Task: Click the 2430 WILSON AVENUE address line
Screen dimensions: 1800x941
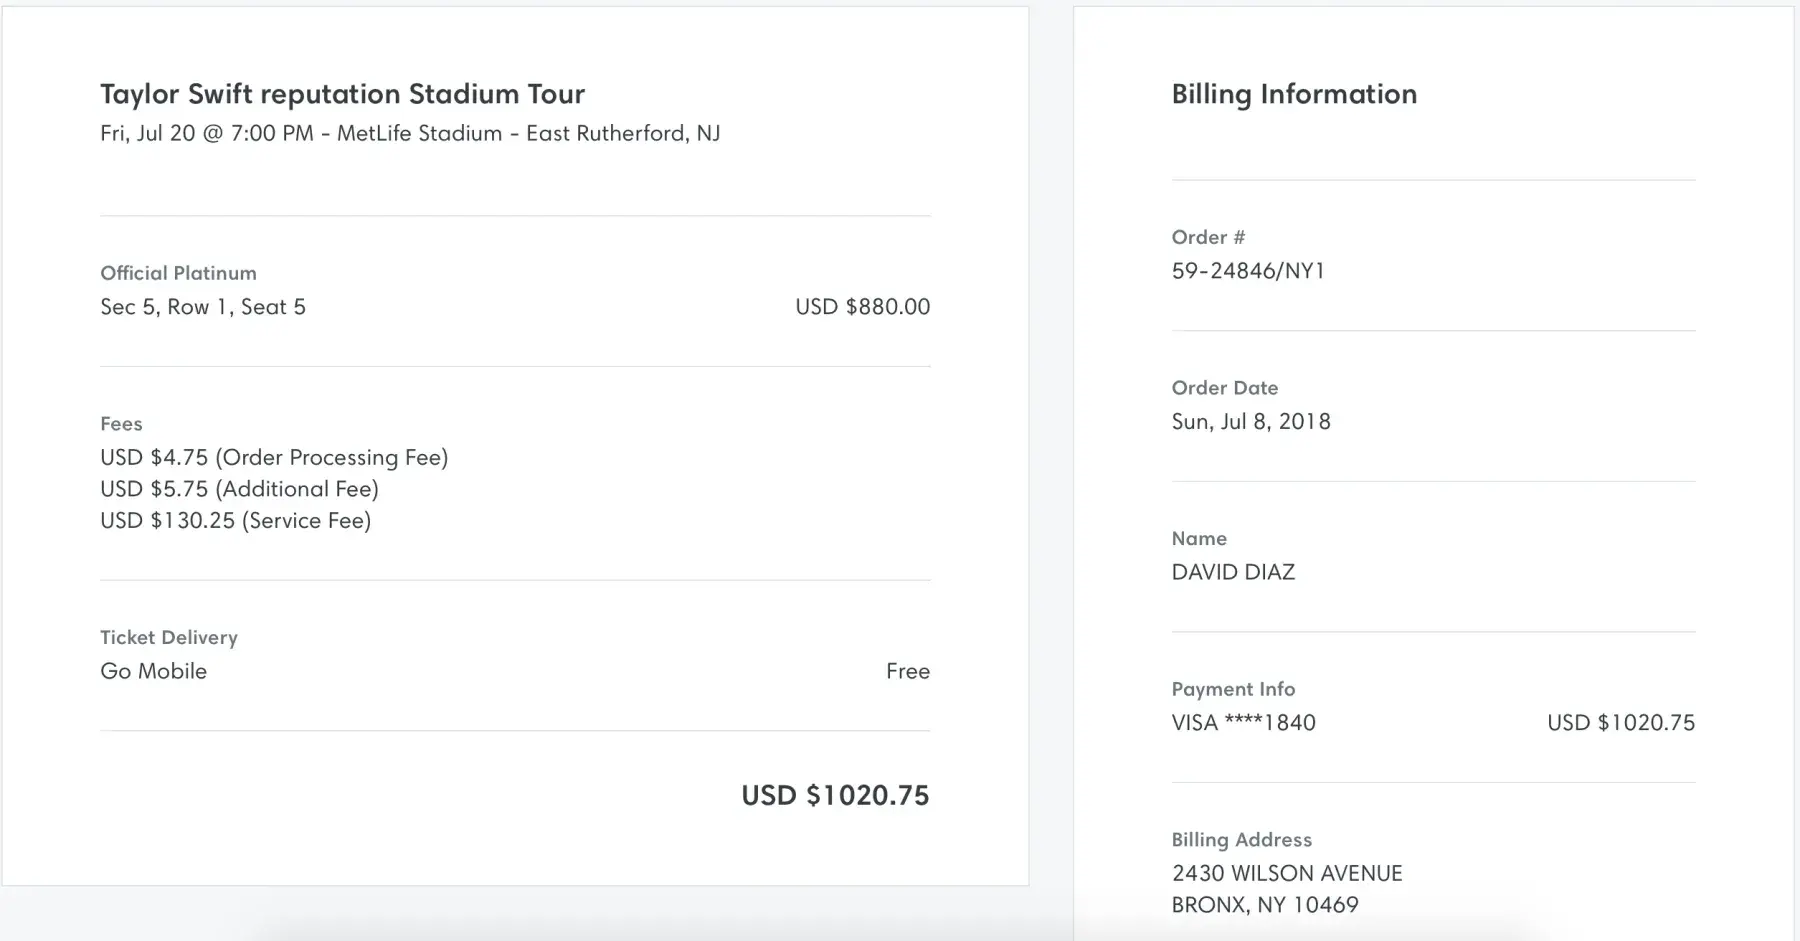Action: [1287, 874]
